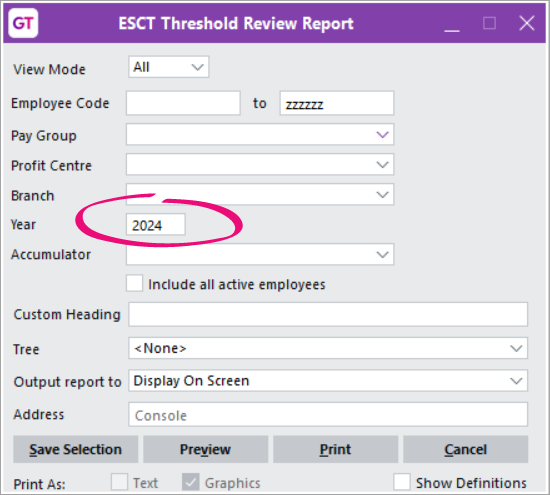The height and width of the screenshot is (495, 550).
Task: Open the Accumulator dropdown
Action: [x=260, y=254]
